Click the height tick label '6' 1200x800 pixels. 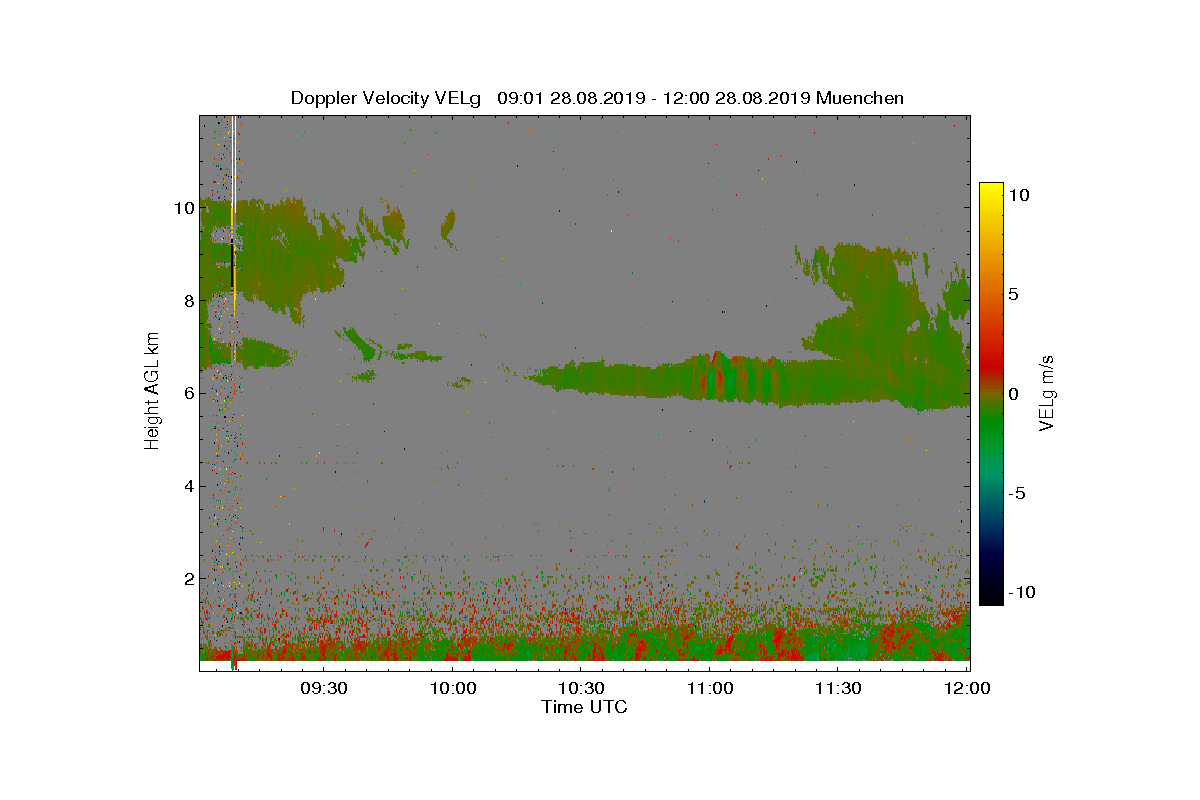tap(189, 394)
